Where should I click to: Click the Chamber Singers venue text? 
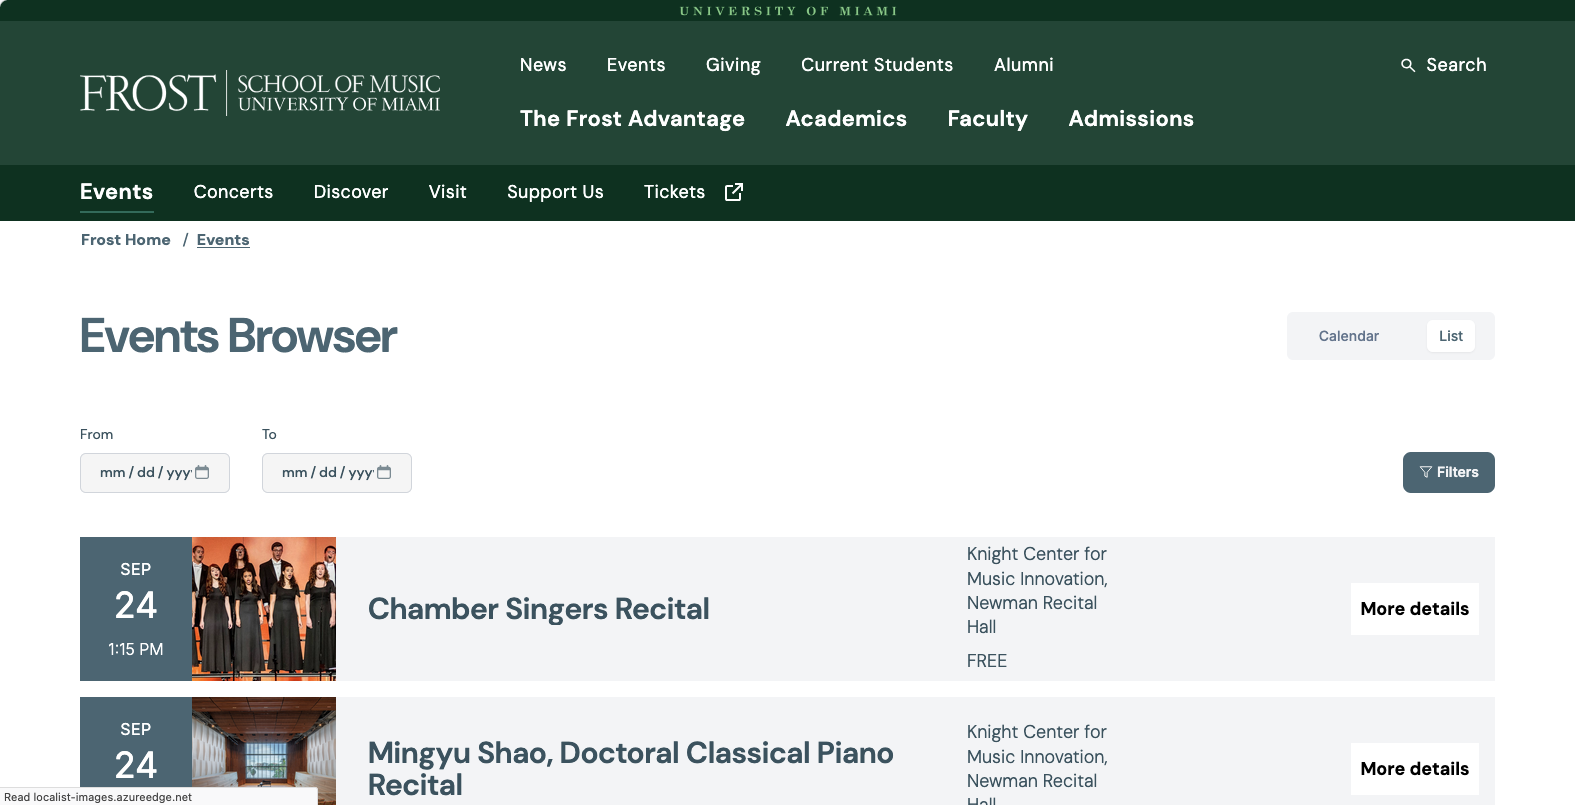tap(1037, 590)
